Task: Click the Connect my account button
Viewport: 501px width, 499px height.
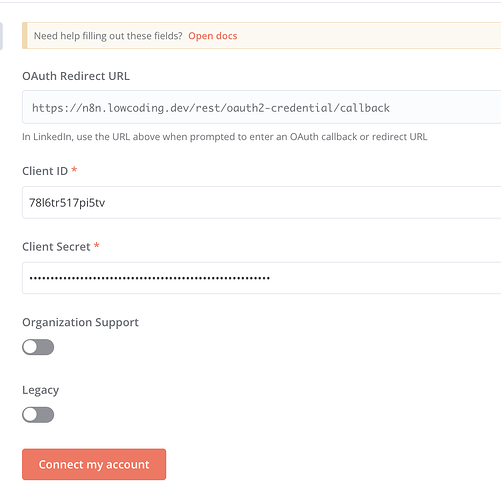Action: tap(94, 464)
